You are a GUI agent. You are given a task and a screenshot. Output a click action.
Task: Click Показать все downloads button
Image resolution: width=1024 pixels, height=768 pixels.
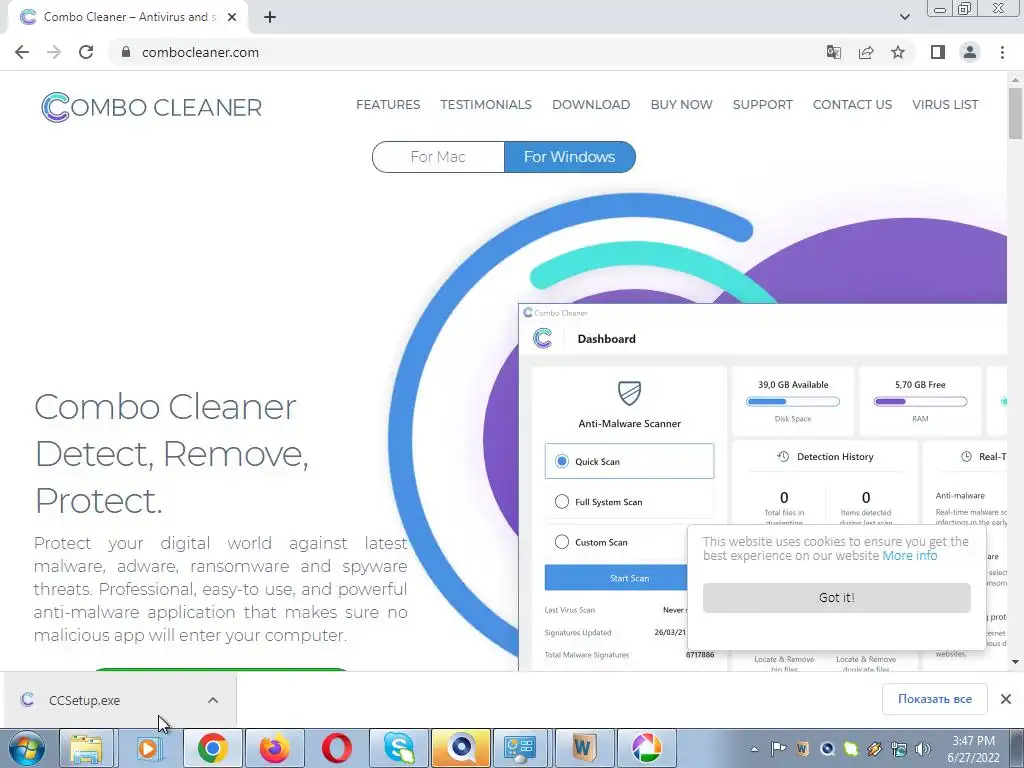tap(935, 699)
